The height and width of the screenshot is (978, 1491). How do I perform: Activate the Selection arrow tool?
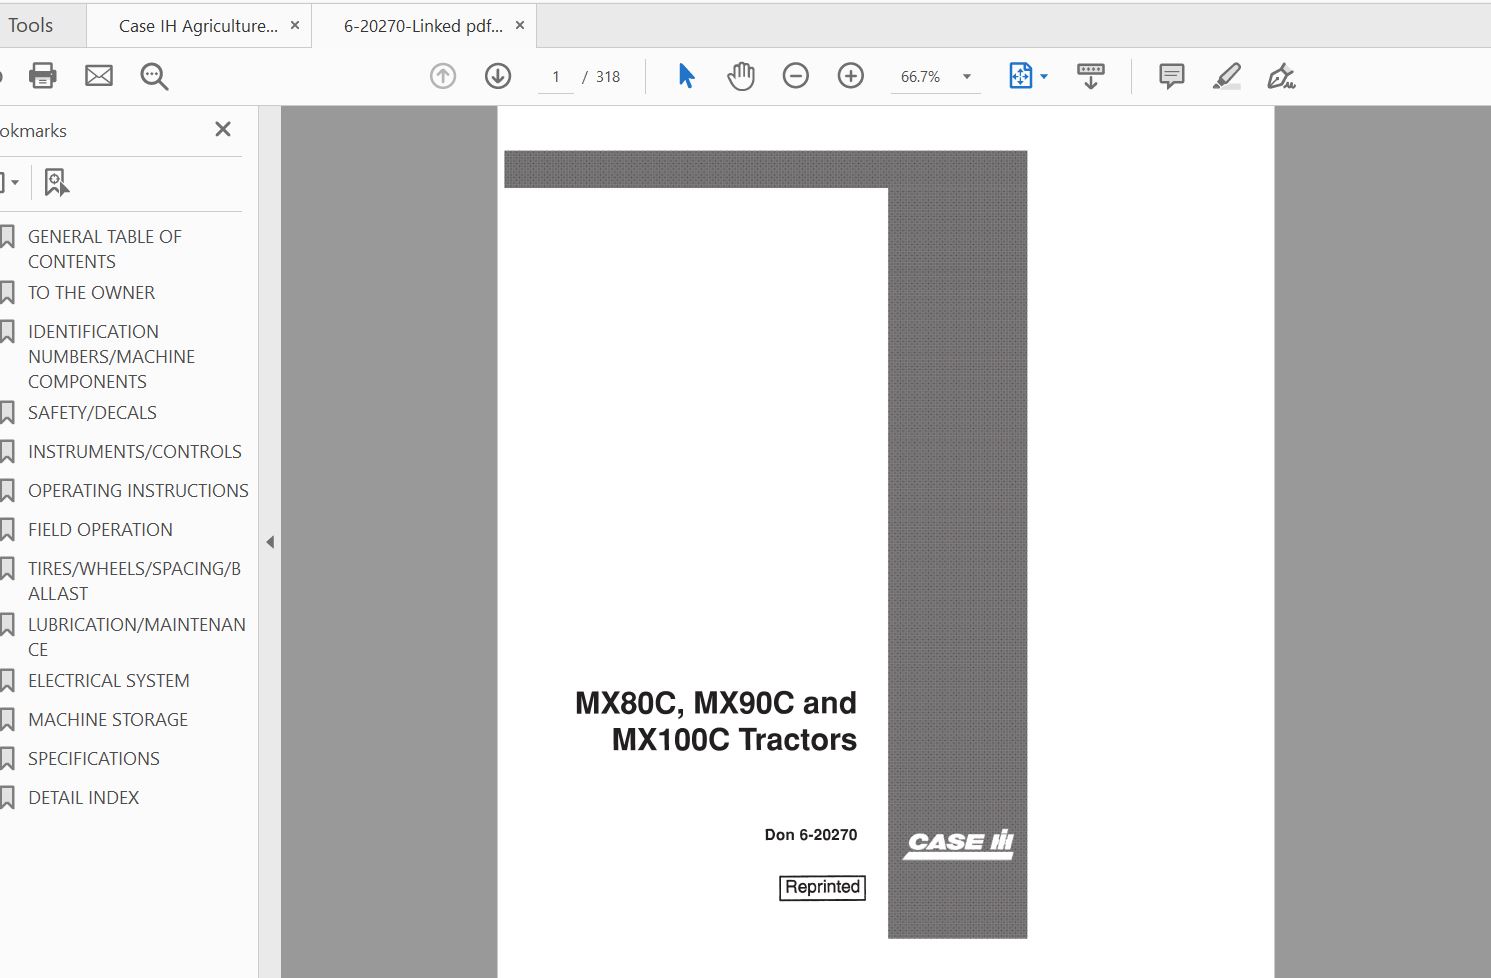tap(686, 76)
